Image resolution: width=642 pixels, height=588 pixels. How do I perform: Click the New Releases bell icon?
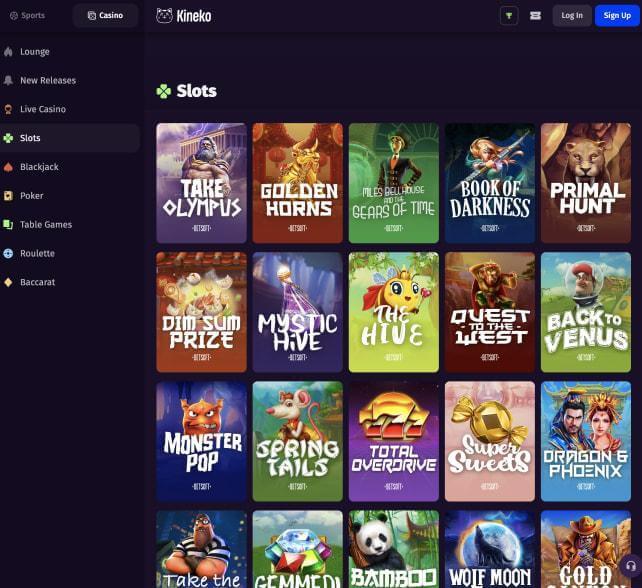9,81
